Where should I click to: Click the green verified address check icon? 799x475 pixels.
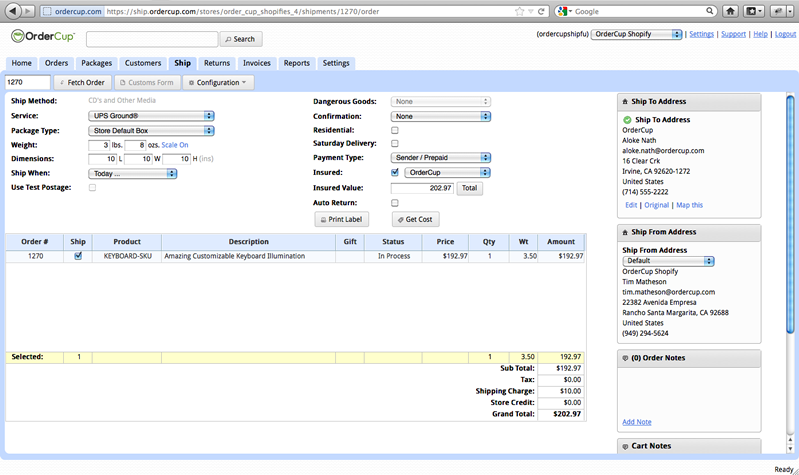click(x=627, y=120)
